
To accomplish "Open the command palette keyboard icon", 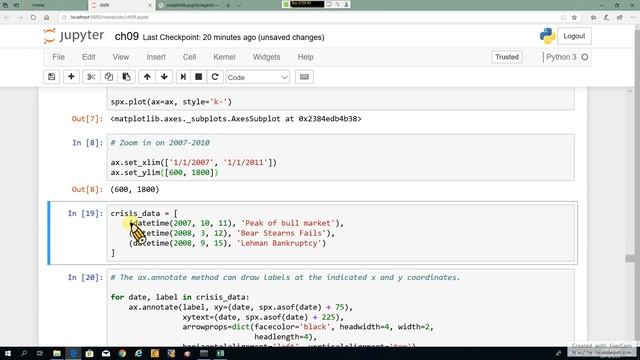I will [304, 77].
